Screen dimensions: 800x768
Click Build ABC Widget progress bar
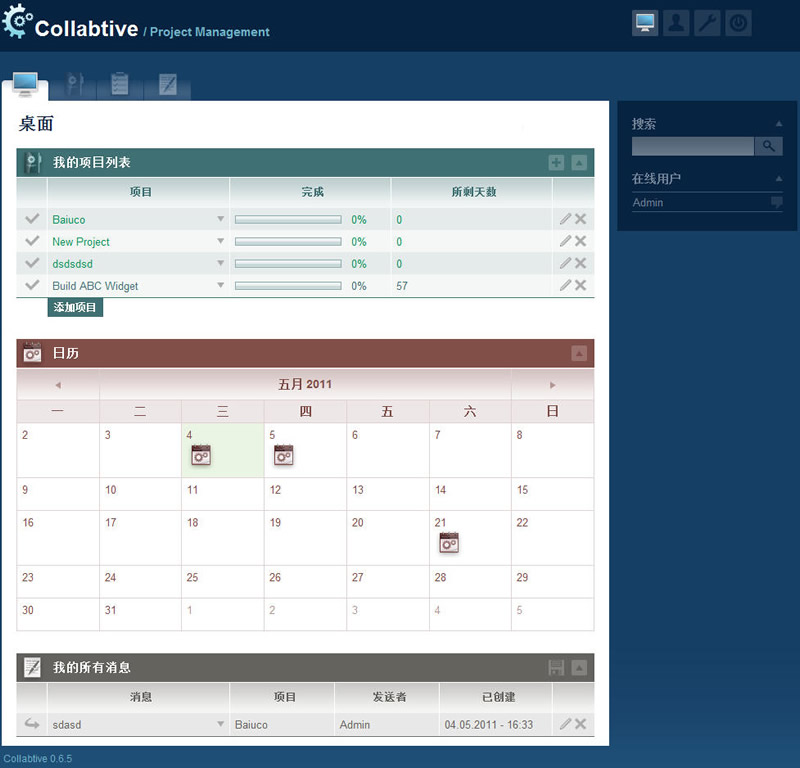pyautogui.click(x=288, y=286)
